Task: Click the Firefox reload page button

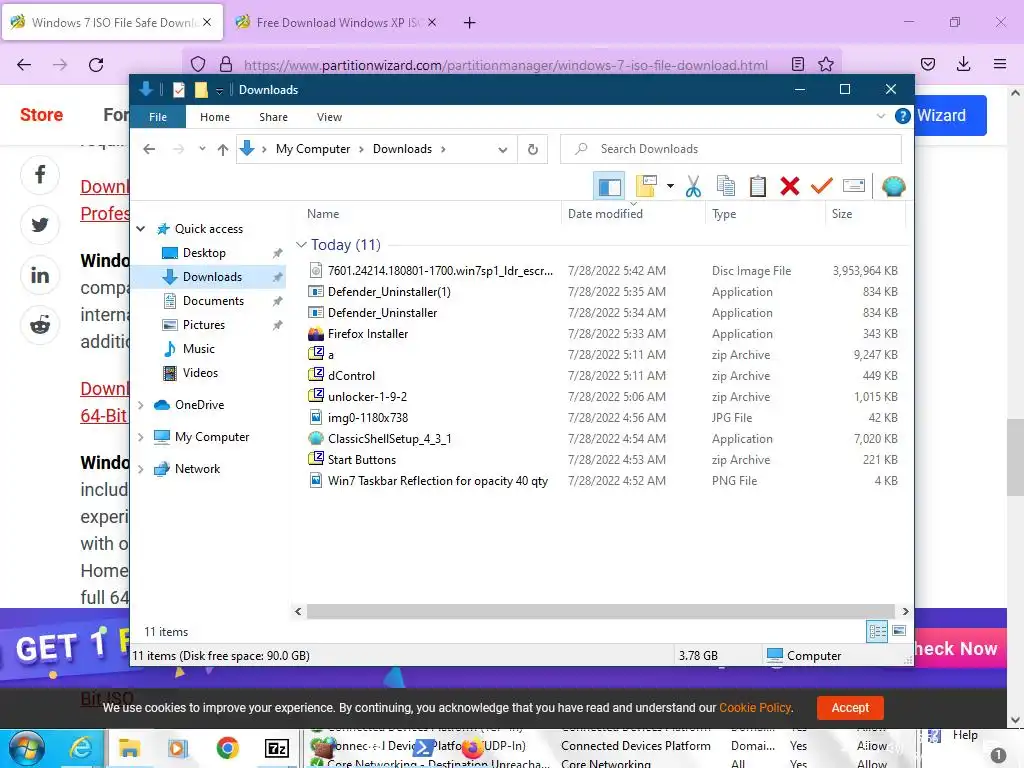Action: point(96,65)
